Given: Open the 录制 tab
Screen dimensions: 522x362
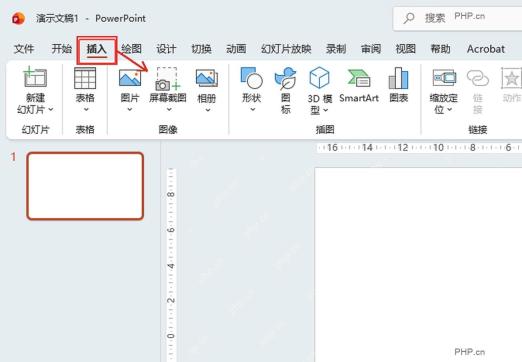Looking at the screenshot, I should click(x=336, y=49).
